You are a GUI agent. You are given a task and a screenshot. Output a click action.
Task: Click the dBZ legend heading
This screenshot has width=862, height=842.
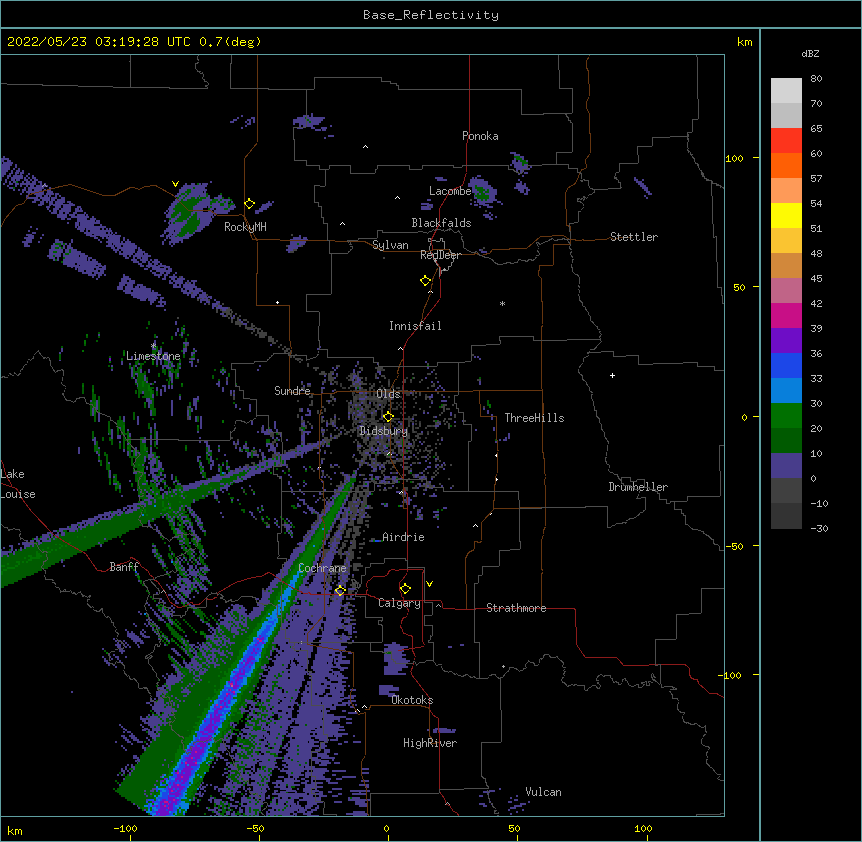810,53
